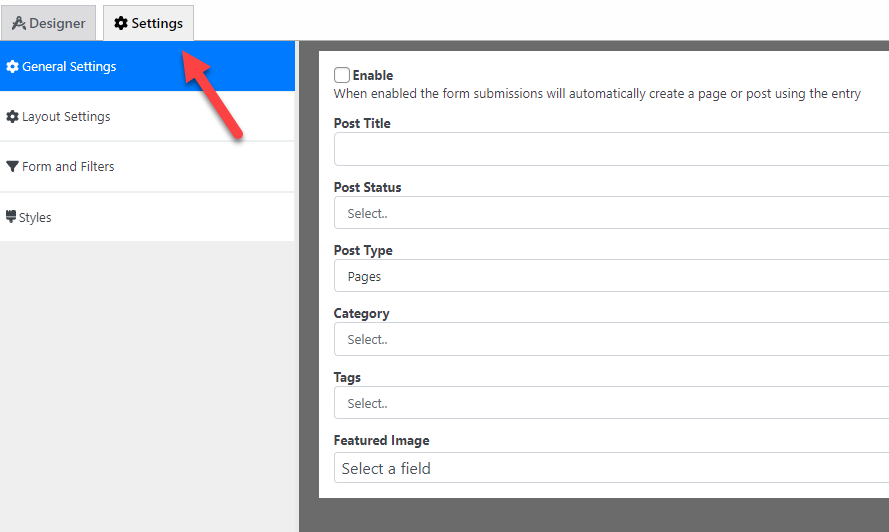Open Form and Filters section

coord(147,166)
